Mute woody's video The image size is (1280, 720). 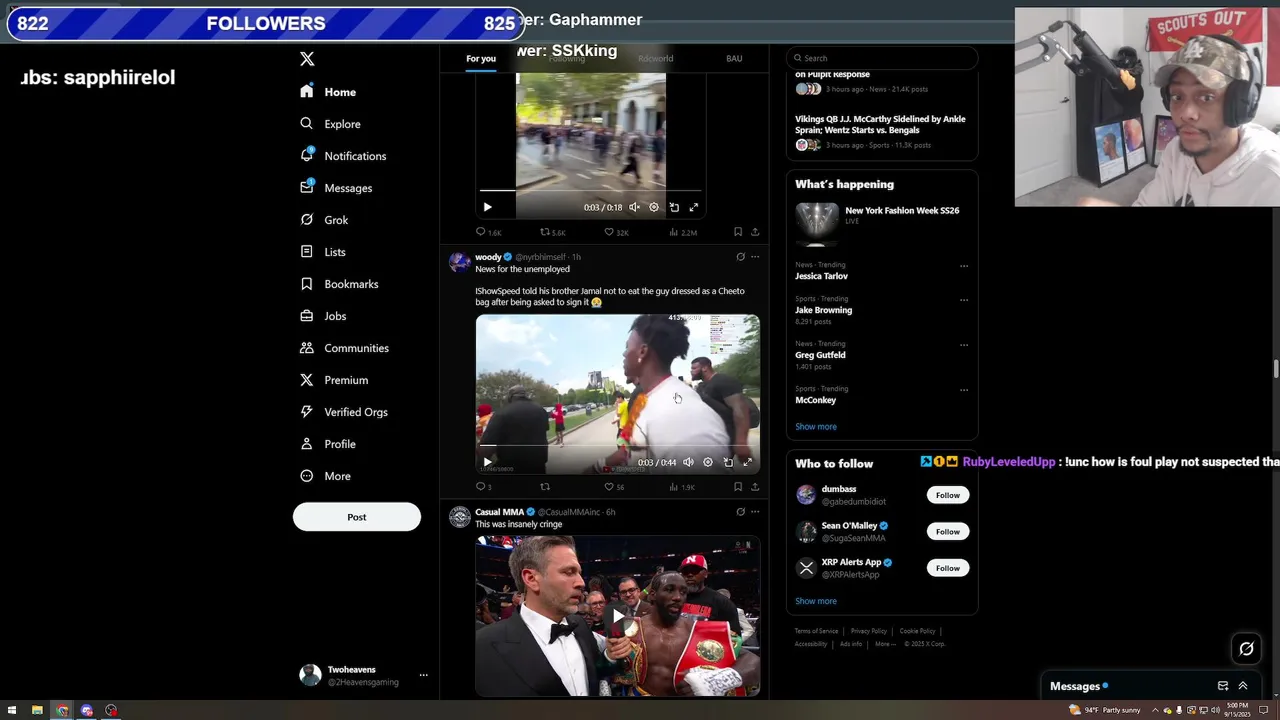tap(688, 462)
